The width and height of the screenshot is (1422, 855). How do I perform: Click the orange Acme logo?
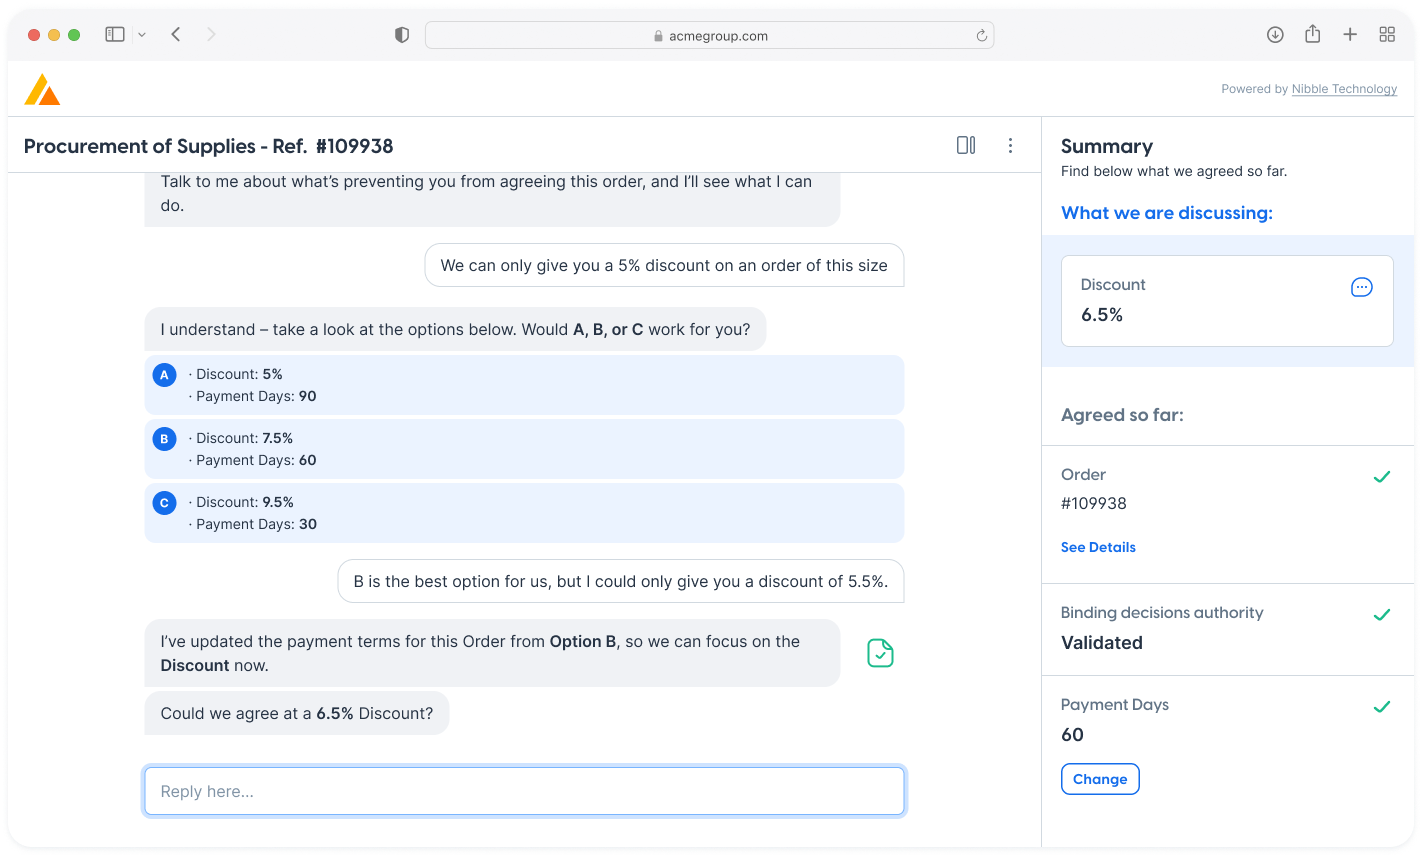(x=42, y=90)
